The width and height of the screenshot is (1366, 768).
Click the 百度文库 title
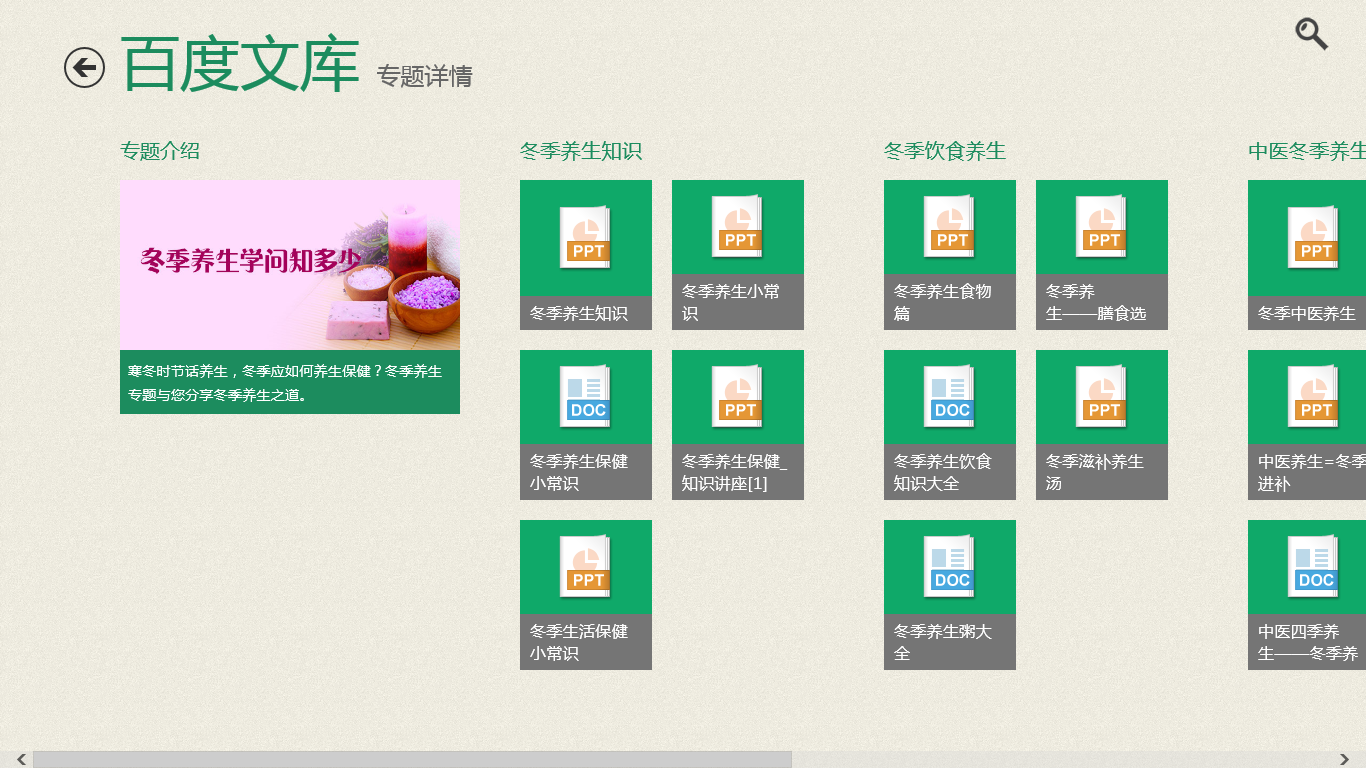[240, 66]
